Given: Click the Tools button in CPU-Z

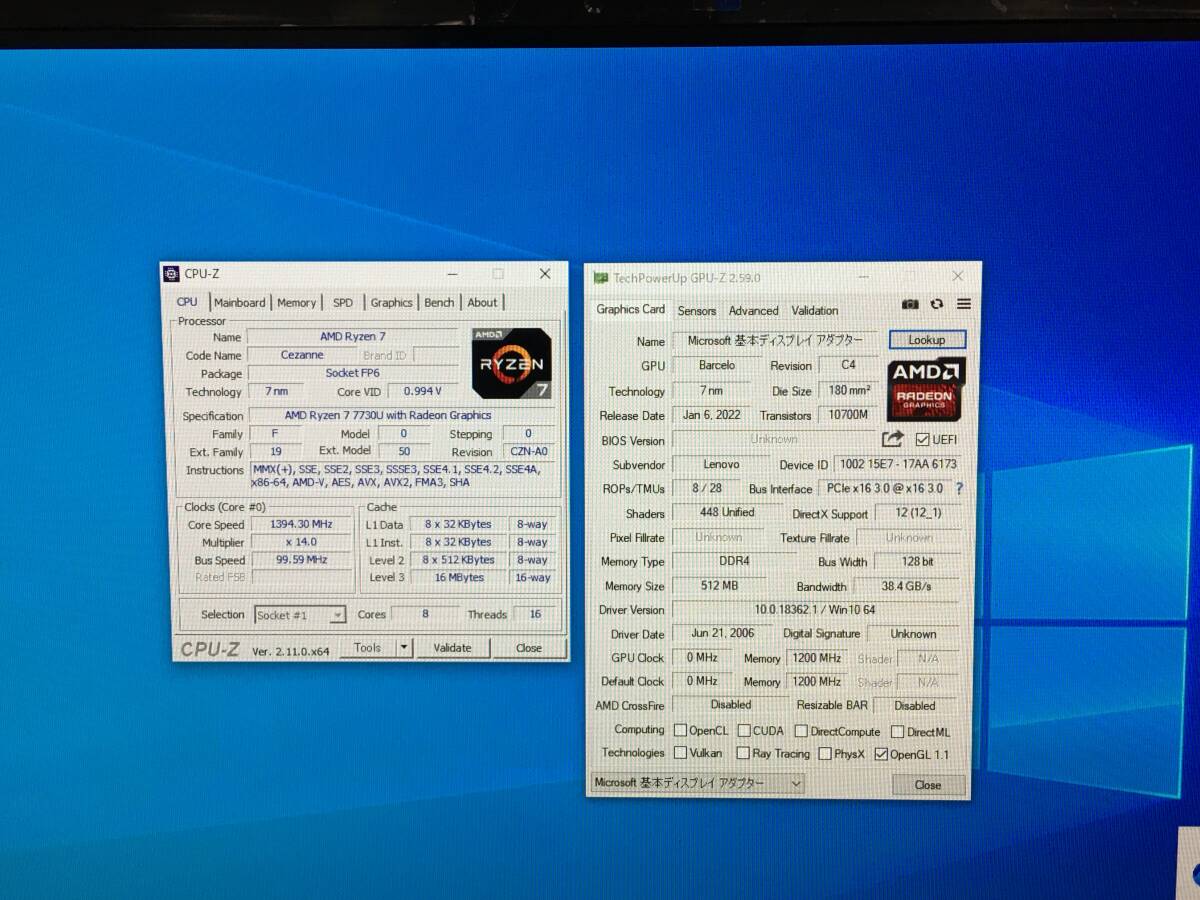Looking at the screenshot, I should (368, 648).
